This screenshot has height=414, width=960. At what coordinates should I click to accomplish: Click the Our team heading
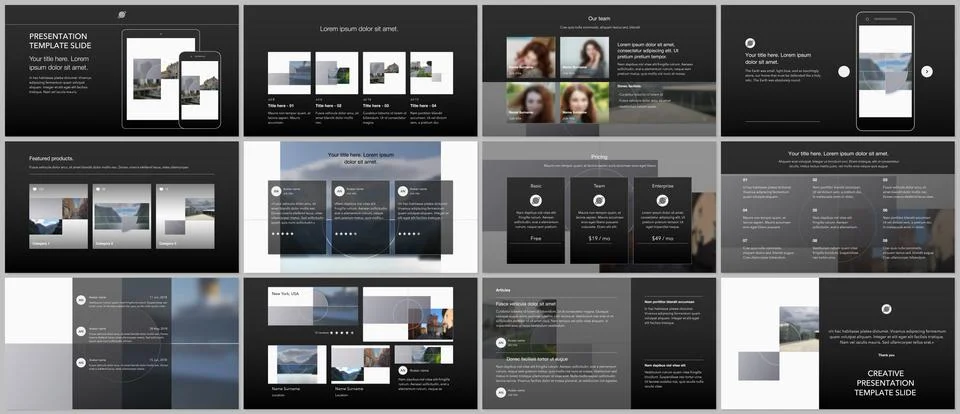[599, 19]
